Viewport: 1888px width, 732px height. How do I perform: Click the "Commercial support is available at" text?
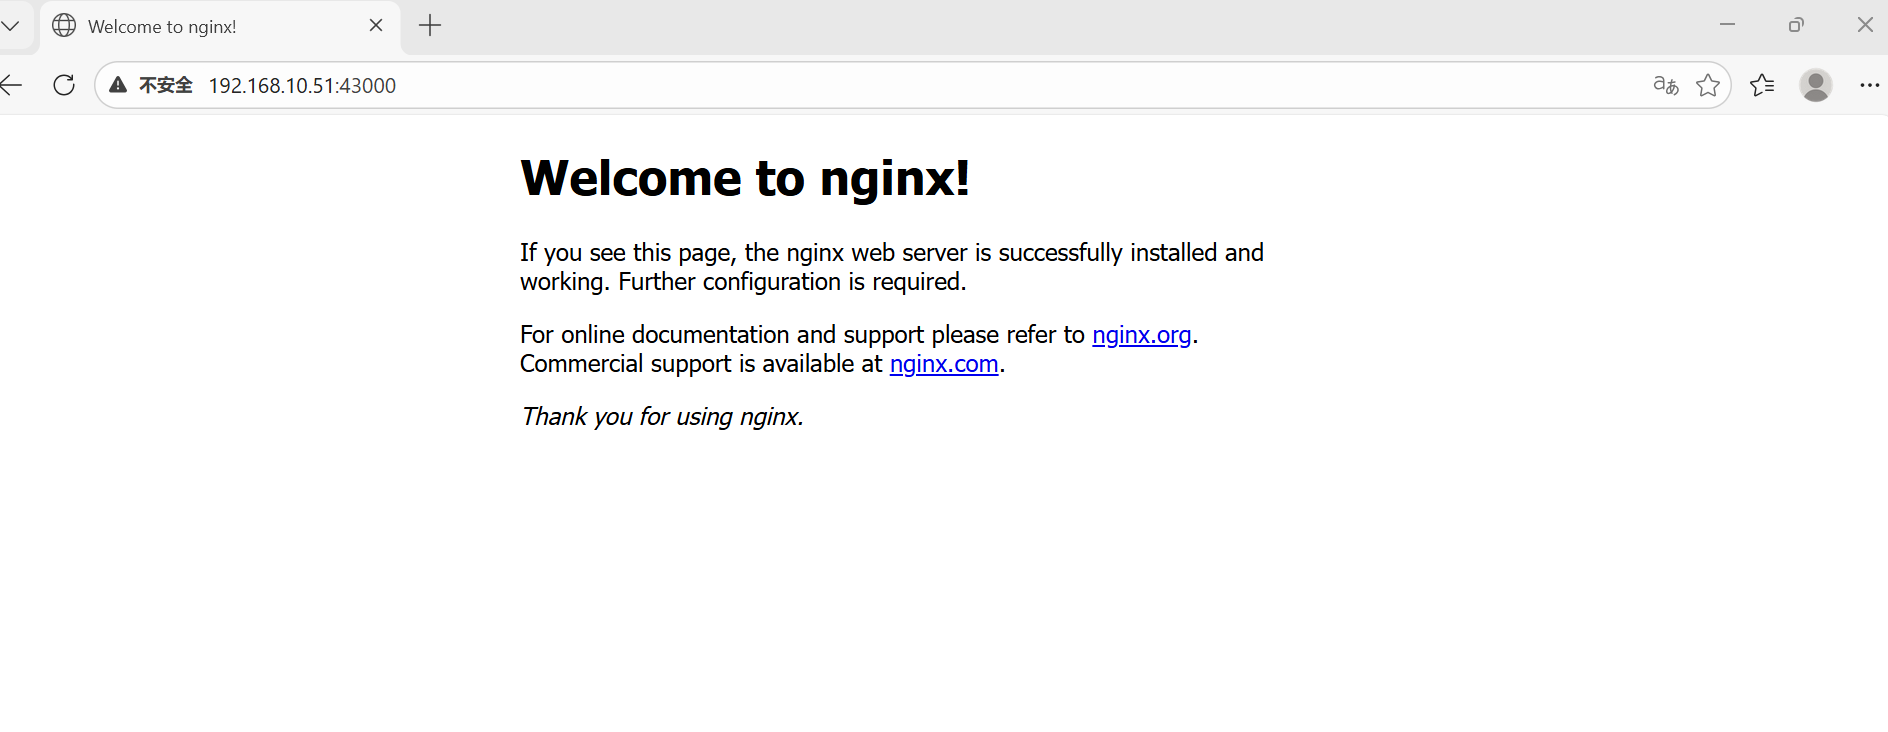[701, 364]
